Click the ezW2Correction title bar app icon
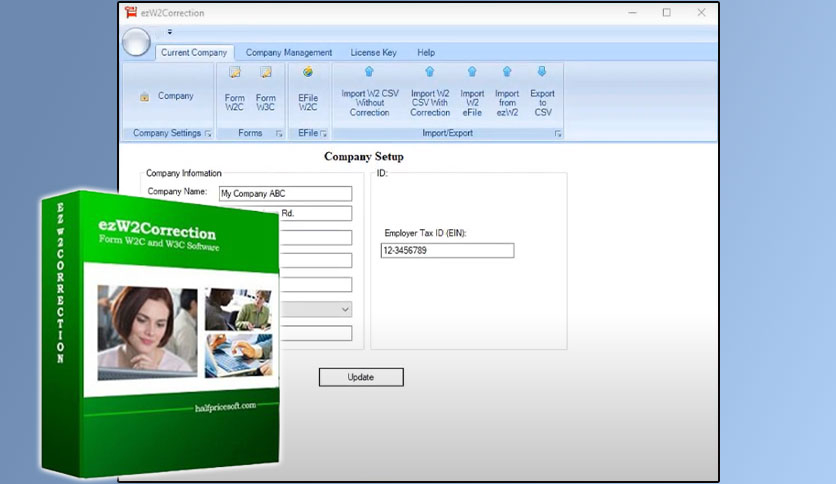836x484 pixels. (x=131, y=12)
